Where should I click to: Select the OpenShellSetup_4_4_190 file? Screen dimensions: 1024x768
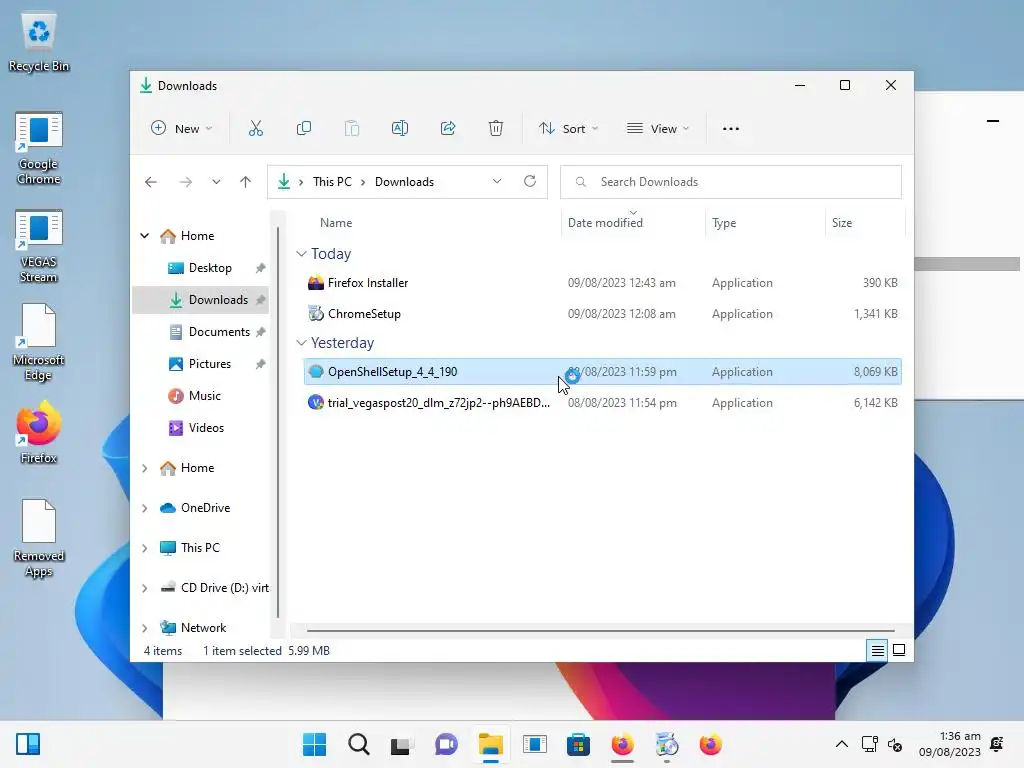603,372
